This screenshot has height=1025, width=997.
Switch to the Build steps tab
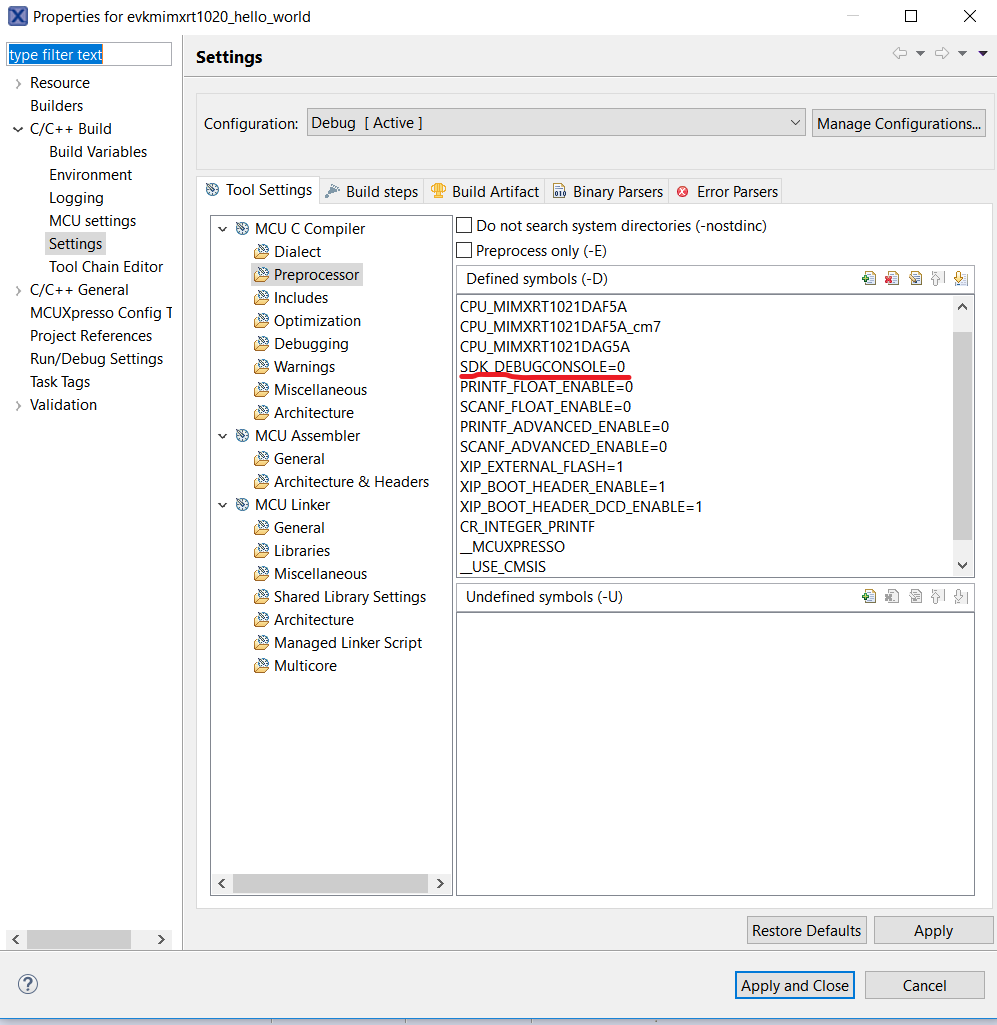(x=371, y=191)
